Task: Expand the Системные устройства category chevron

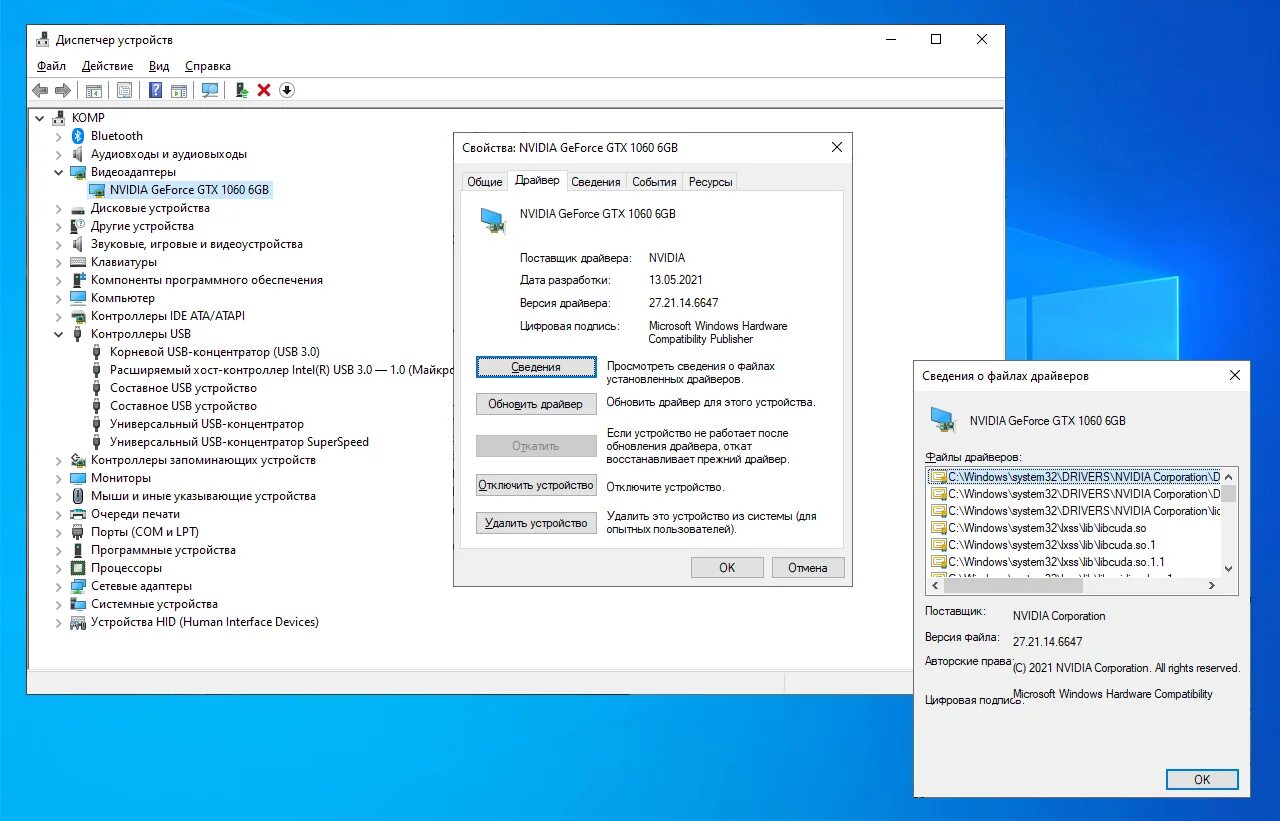Action: [58, 604]
